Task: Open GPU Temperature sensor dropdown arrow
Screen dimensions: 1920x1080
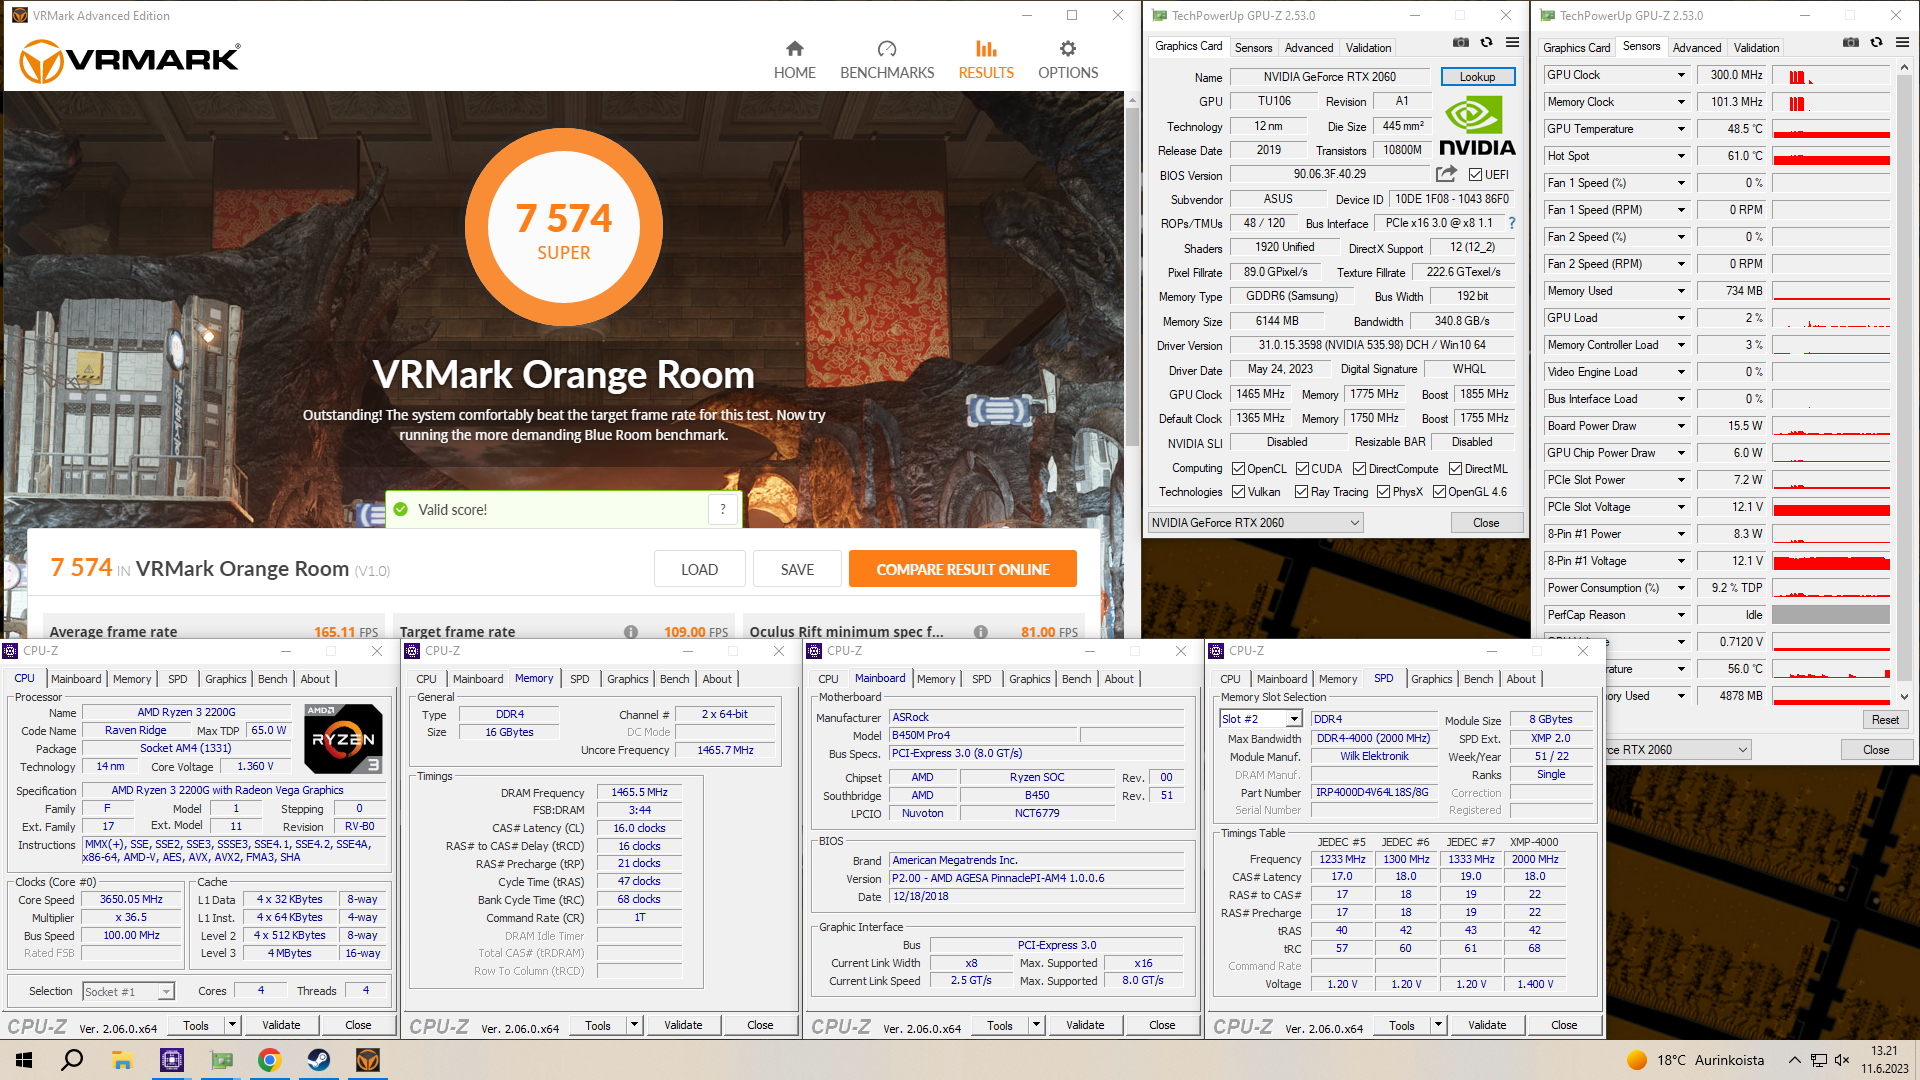Action: pyautogui.click(x=1681, y=129)
